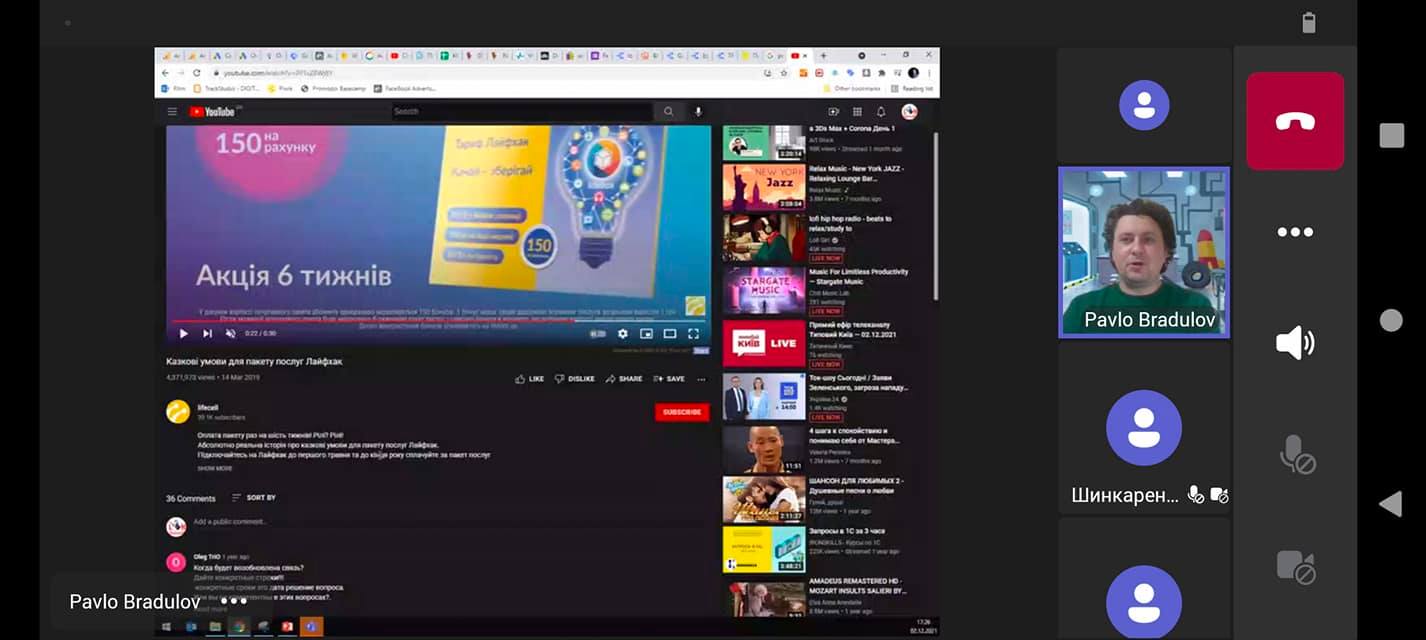Toggle the disabled microphone icon
Image resolution: width=1426 pixels, height=640 pixels.
point(1297,454)
